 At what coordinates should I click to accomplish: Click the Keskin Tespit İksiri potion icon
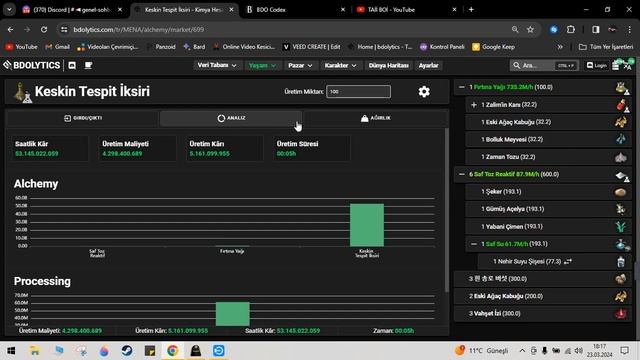(x=21, y=93)
